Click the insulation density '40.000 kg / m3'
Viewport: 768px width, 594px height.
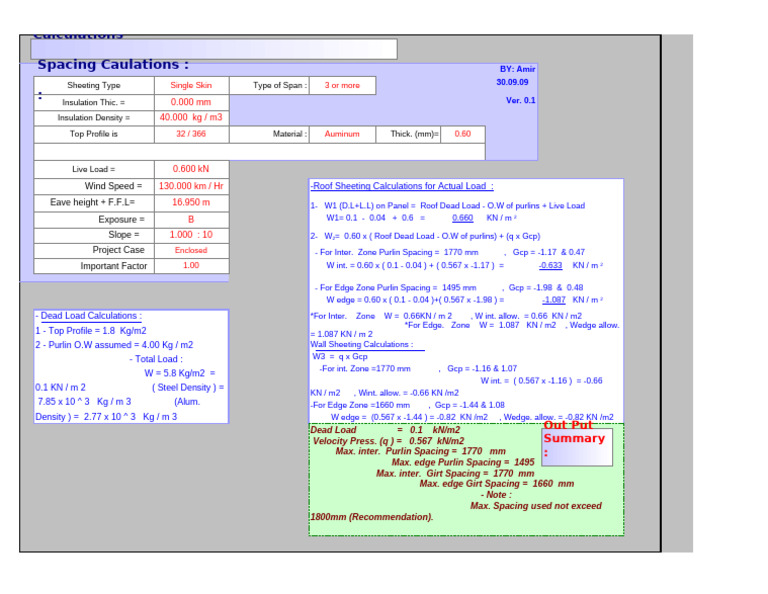tap(192, 118)
